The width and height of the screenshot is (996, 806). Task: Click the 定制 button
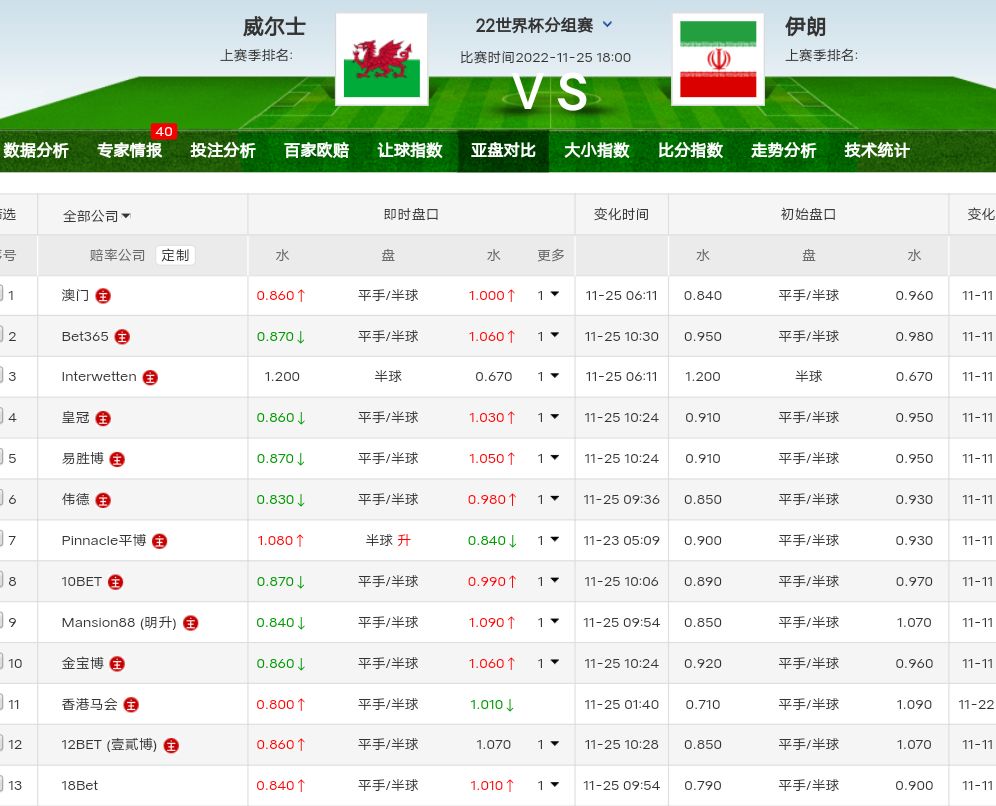click(x=175, y=255)
